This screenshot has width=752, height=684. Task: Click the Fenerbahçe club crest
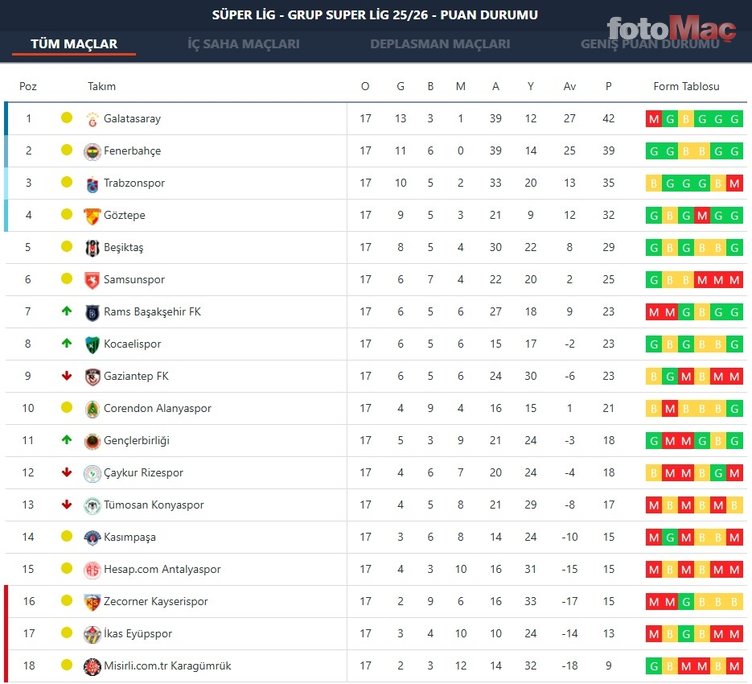93,151
